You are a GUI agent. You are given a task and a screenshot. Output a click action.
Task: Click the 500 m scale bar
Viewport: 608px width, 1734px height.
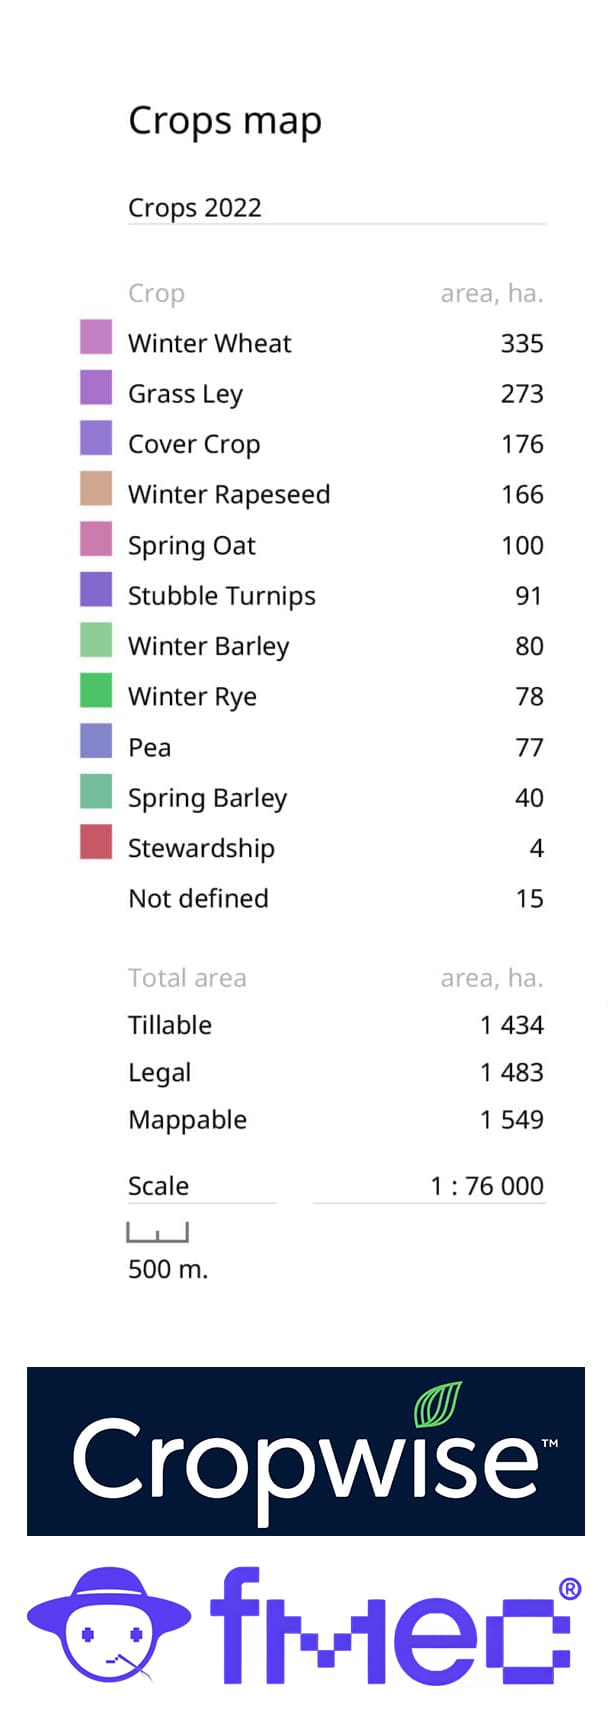click(157, 1233)
